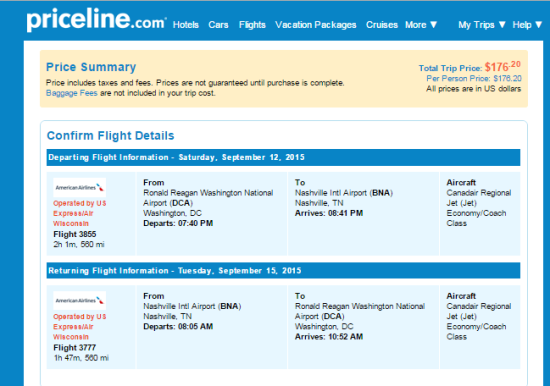550x386 pixels.
Task: Go to the Hotels section
Action: tap(186, 25)
